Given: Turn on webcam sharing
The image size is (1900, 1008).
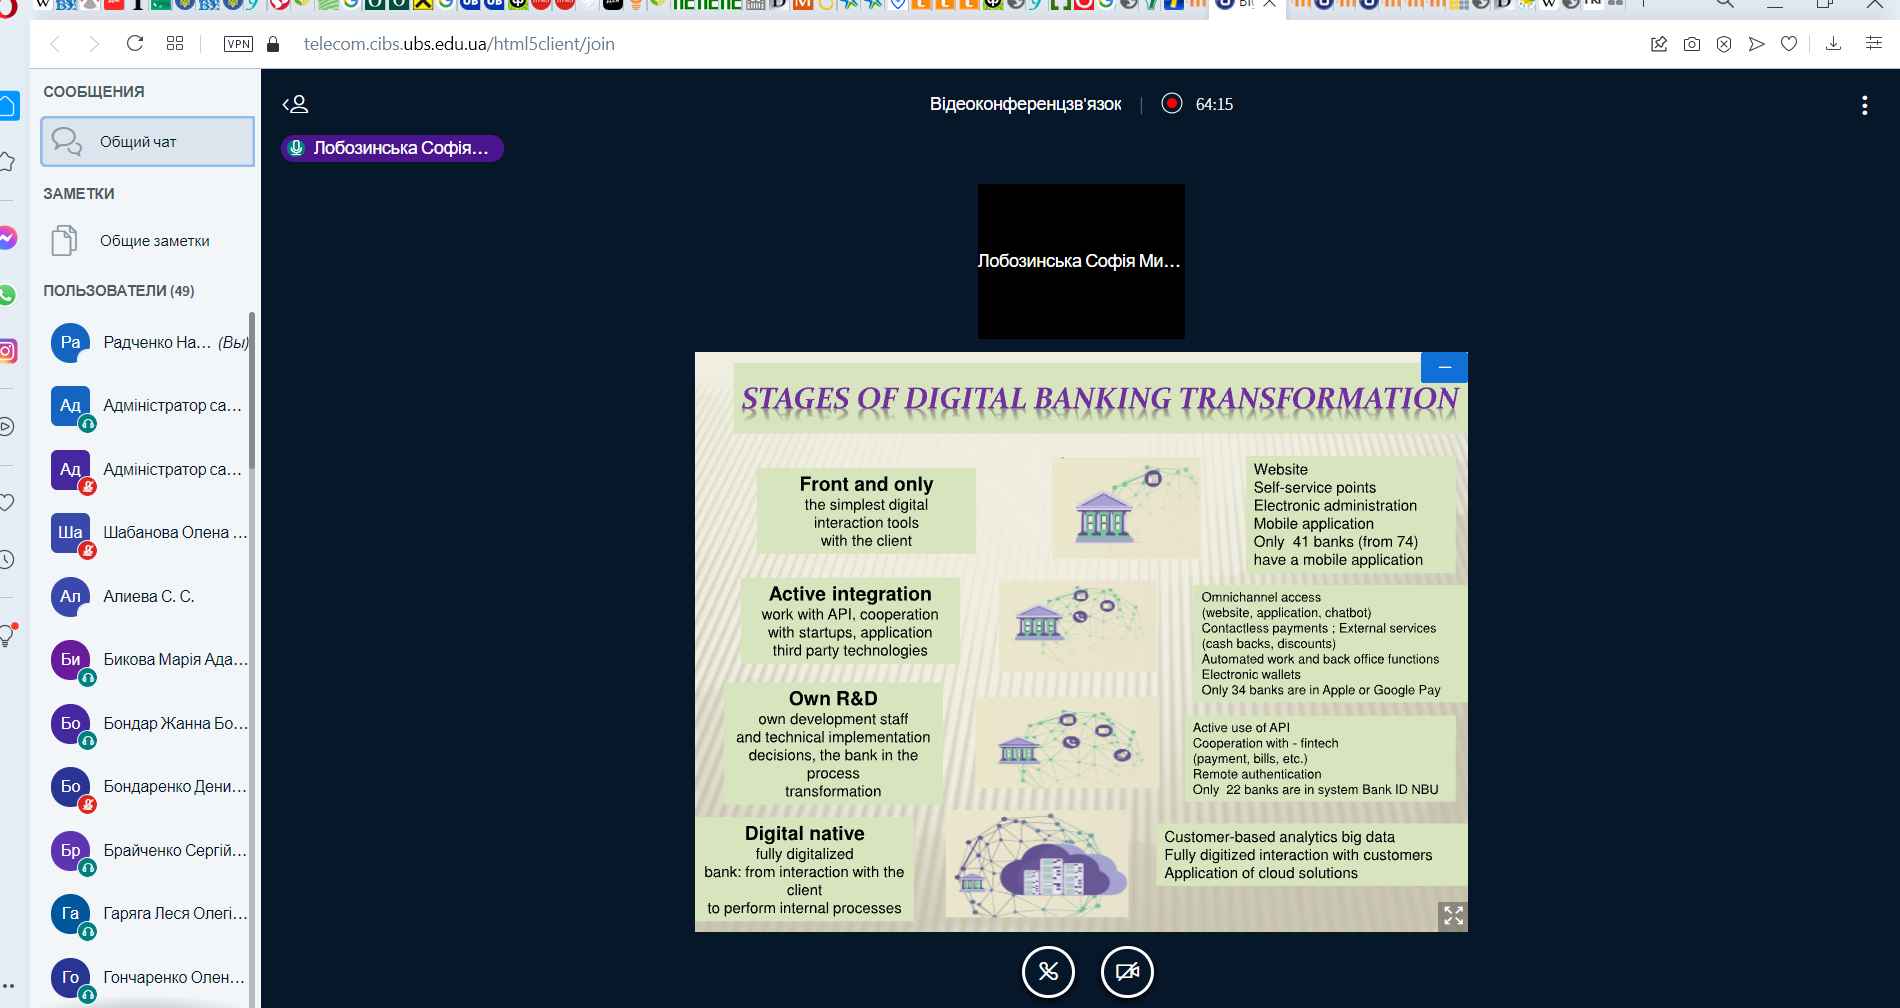Looking at the screenshot, I should 1127,972.
